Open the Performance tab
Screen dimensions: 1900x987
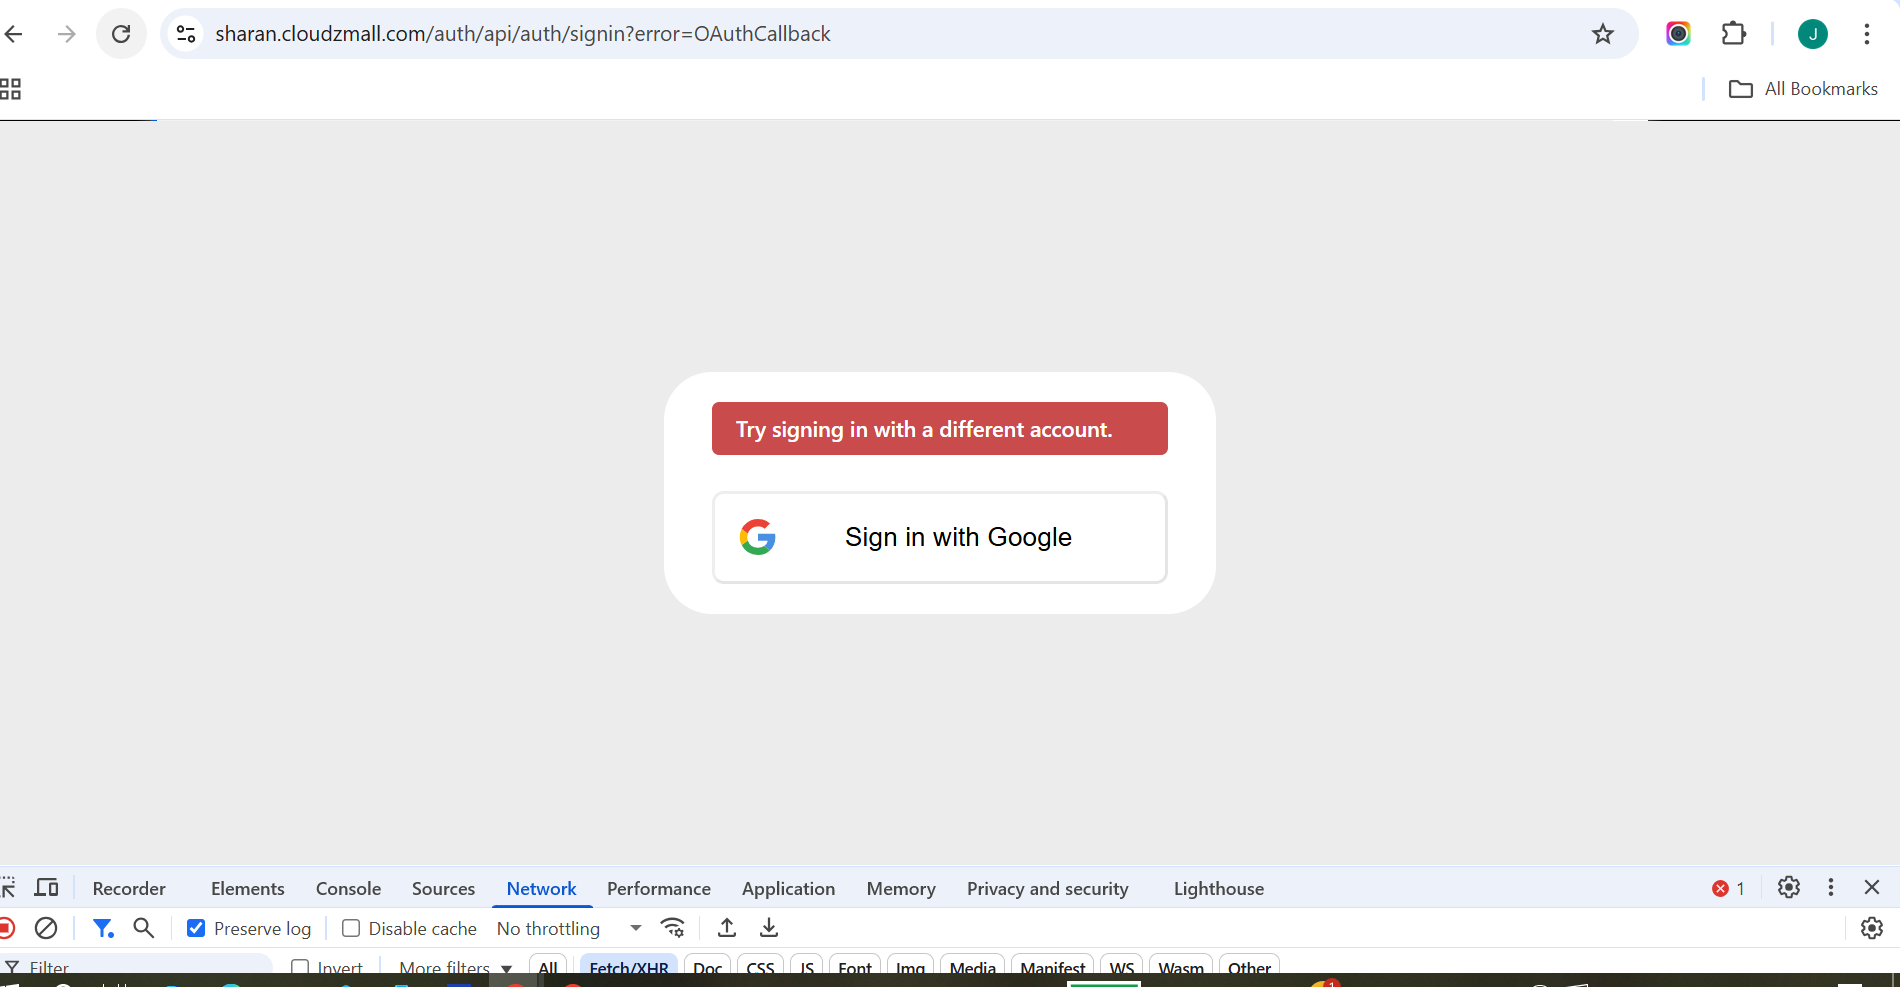click(659, 889)
